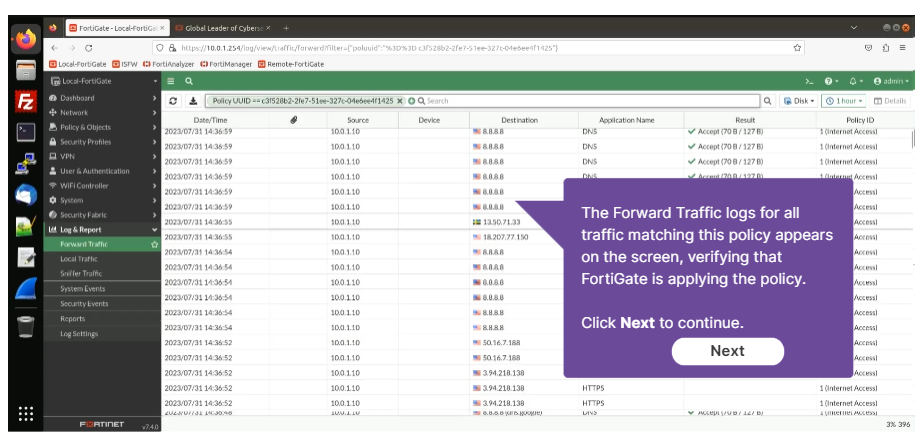Open Thunderbird mail from the dock
The width and height of the screenshot is (922, 448).
point(26,195)
